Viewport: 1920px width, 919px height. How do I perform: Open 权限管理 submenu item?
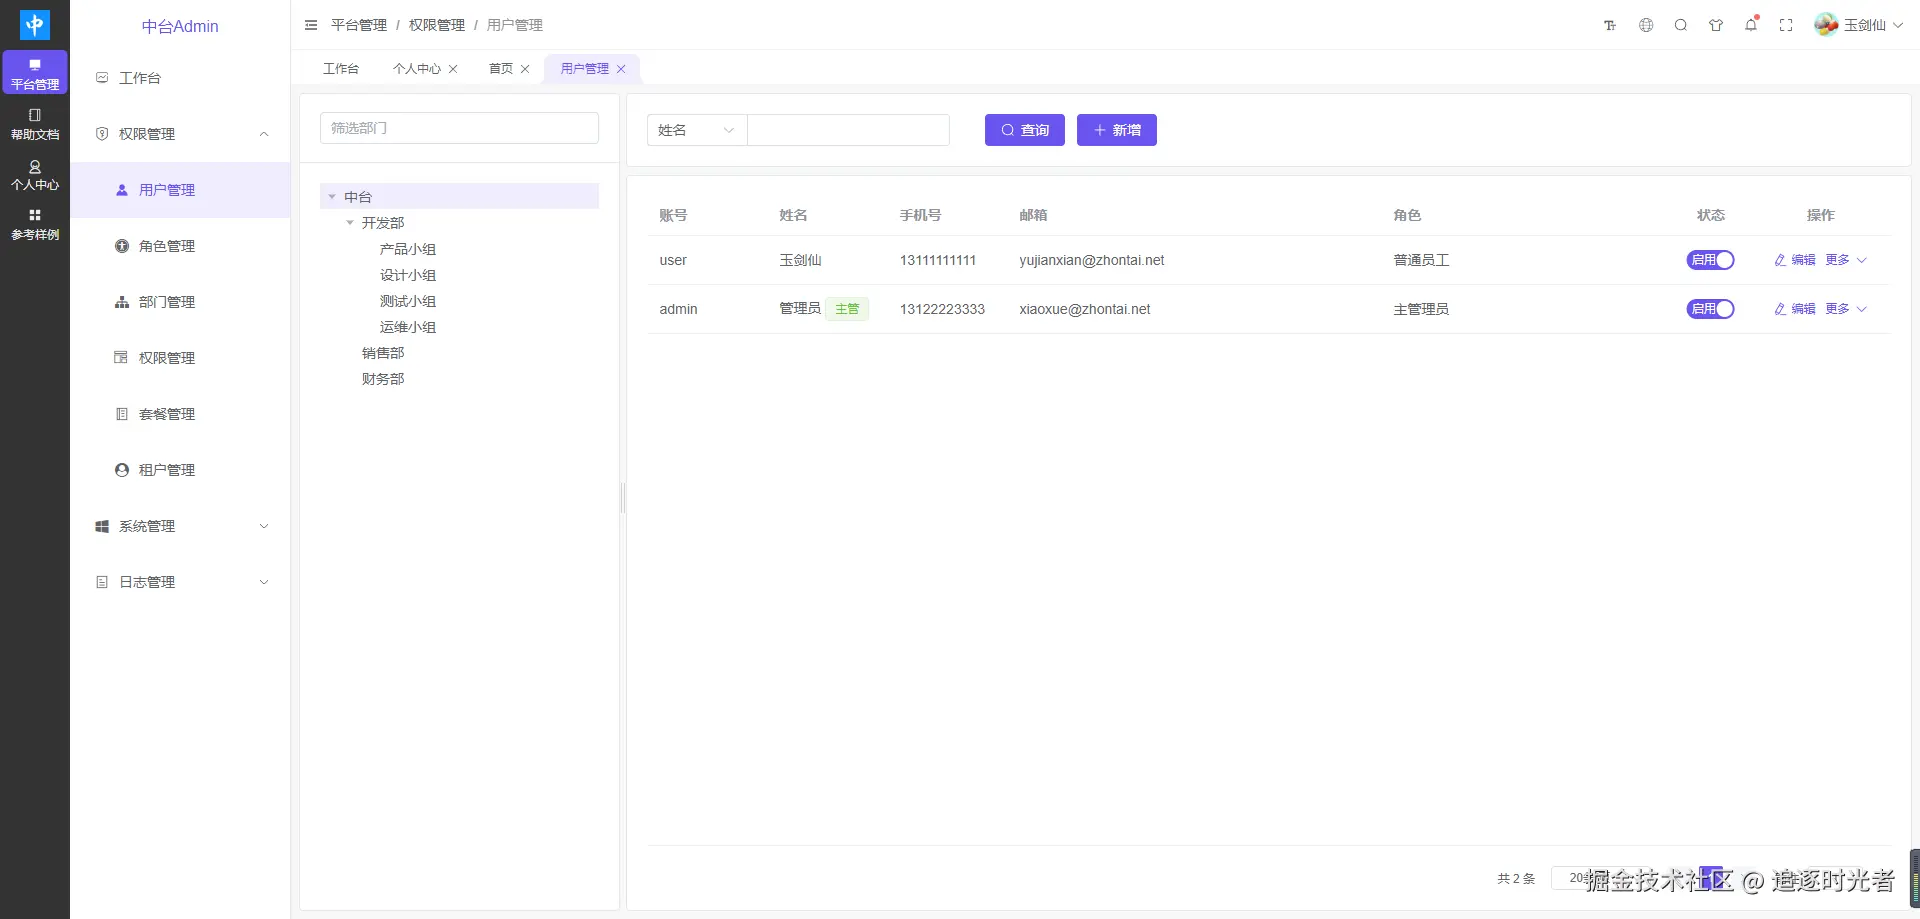tap(180, 358)
